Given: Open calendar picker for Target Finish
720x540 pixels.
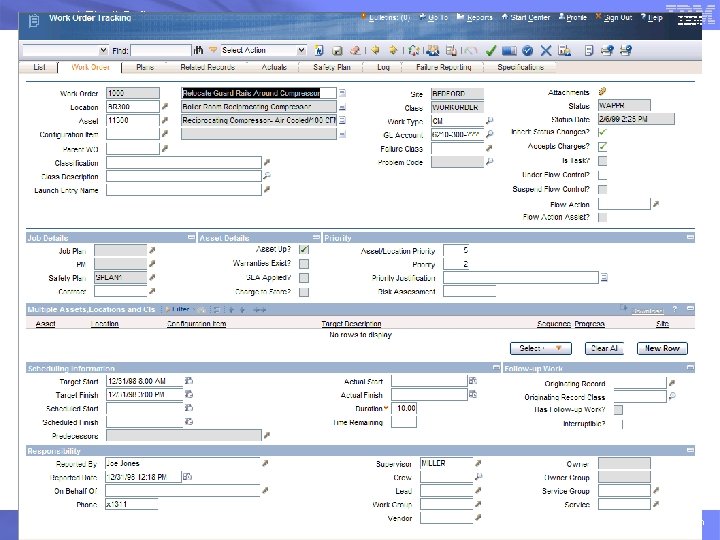Looking at the screenshot, I should tap(188, 394).
